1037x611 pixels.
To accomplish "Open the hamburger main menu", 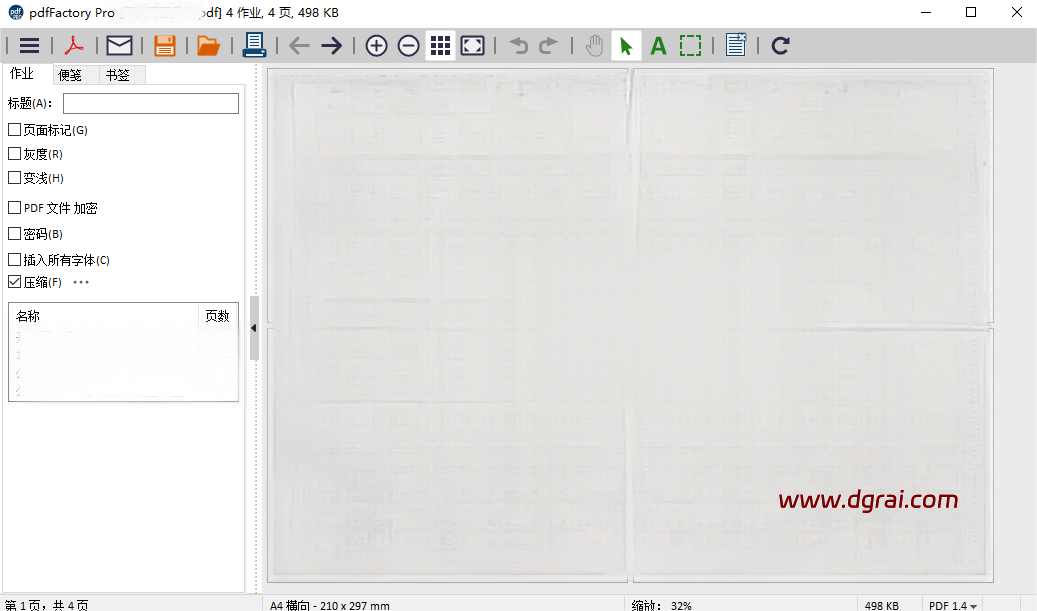I will pos(29,46).
